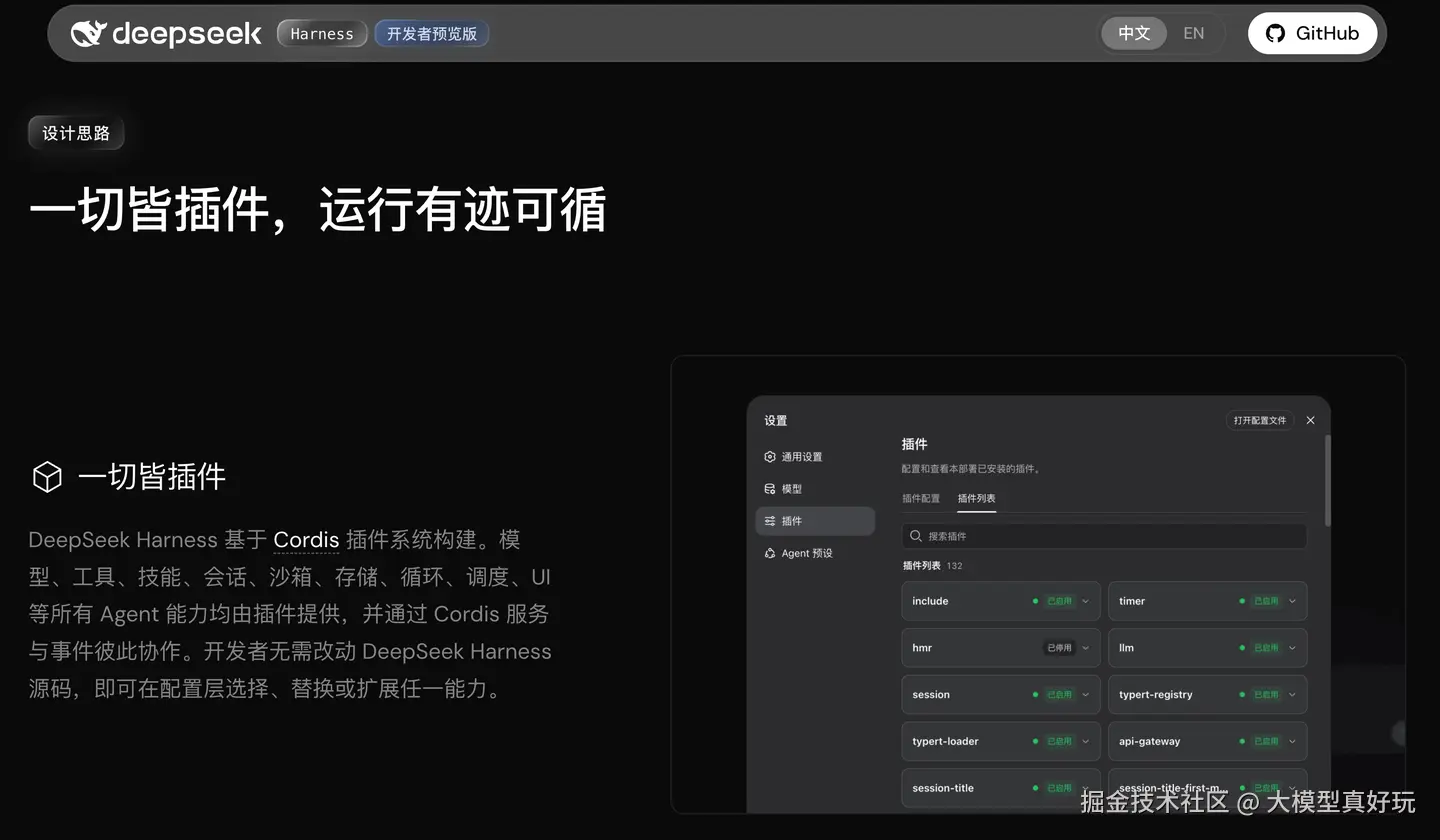Expand the hmr plugin chevron
The width and height of the screenshot is (1440, 840).
[1086, 648]
